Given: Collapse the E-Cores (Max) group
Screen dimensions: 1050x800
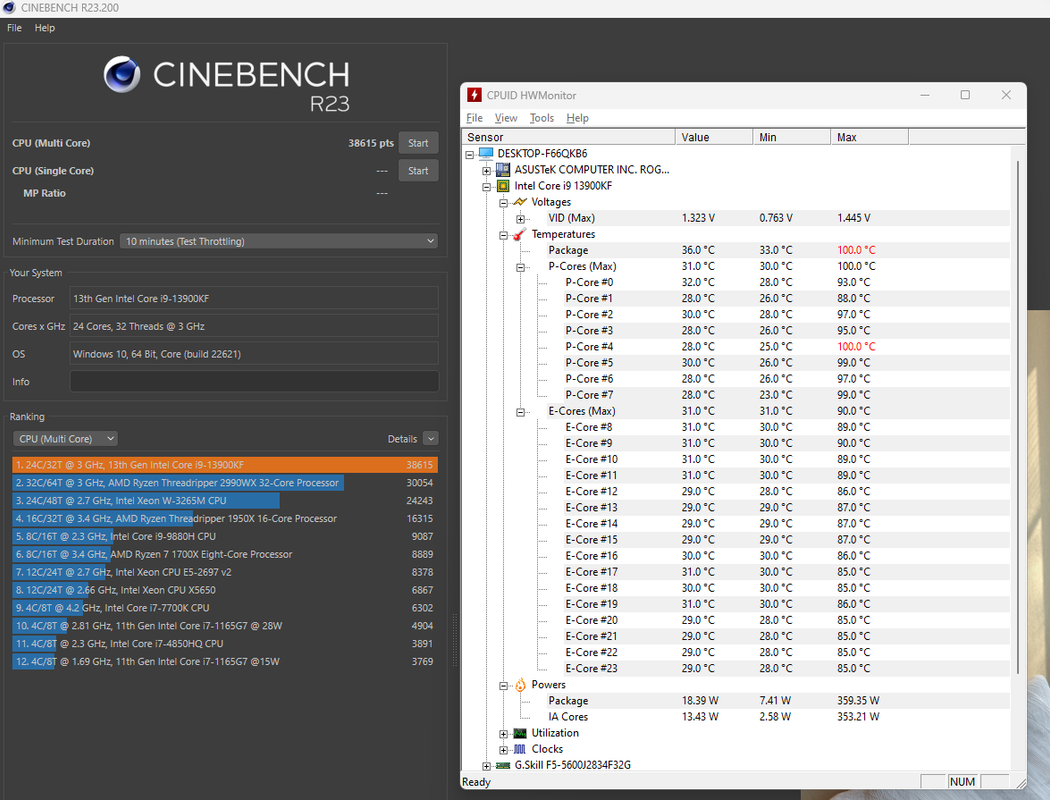Looking at the screenshot, I should [520, 412].
